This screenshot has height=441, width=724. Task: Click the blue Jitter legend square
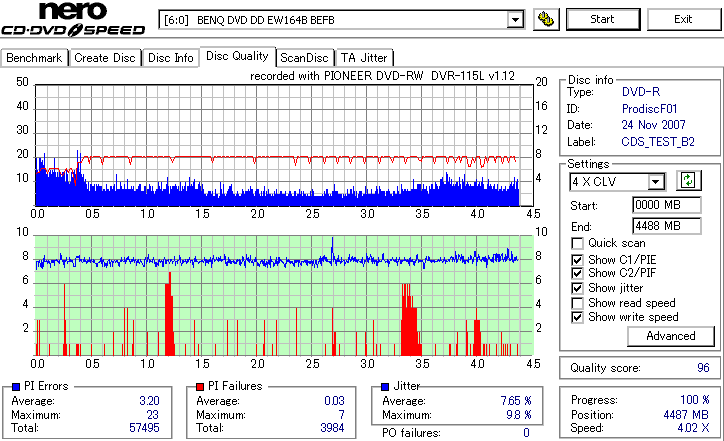coord(385,387)
